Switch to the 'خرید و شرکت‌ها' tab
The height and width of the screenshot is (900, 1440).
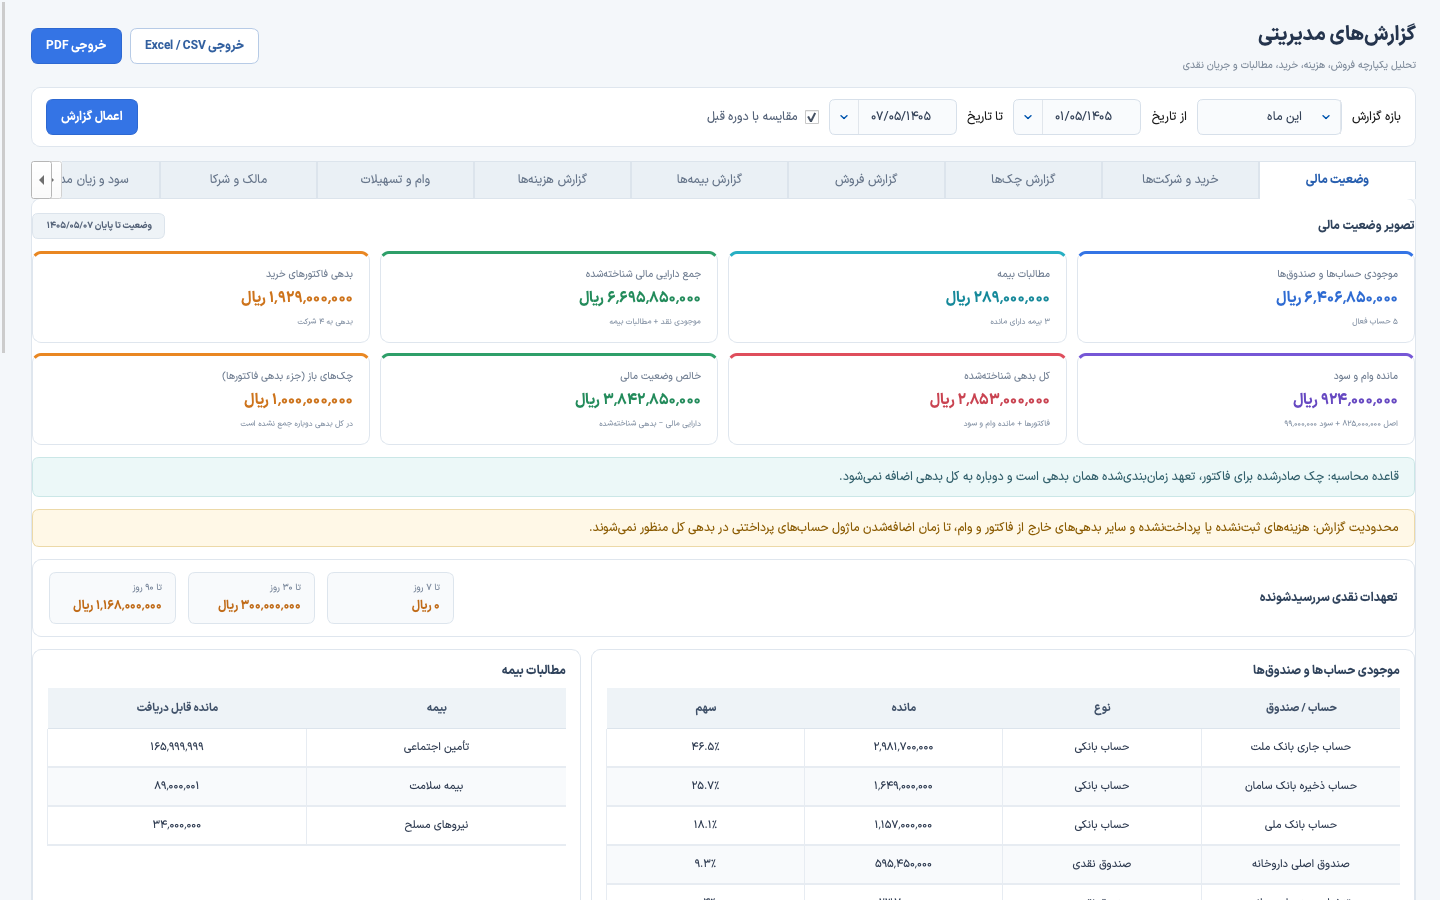click(1180, 180)
